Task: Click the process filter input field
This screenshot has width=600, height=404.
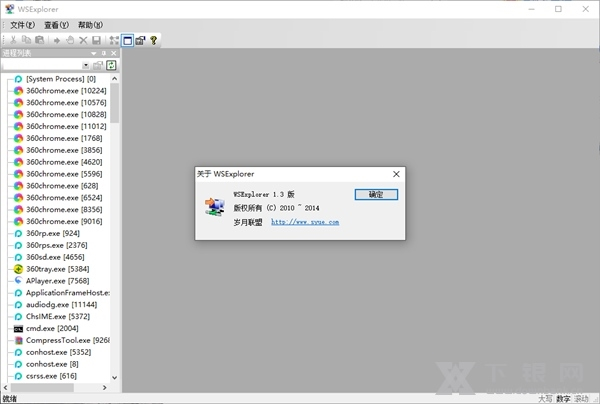Action: 42,65
